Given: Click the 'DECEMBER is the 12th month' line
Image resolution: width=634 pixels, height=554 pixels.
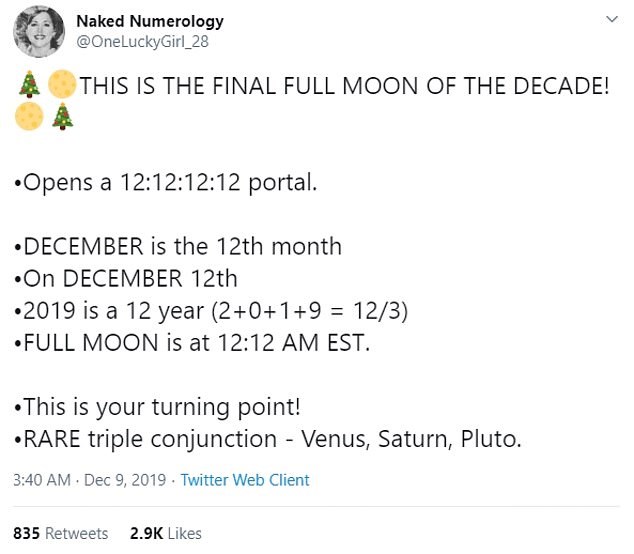Looking at the screenshot, I should click(x=178, y=247).
